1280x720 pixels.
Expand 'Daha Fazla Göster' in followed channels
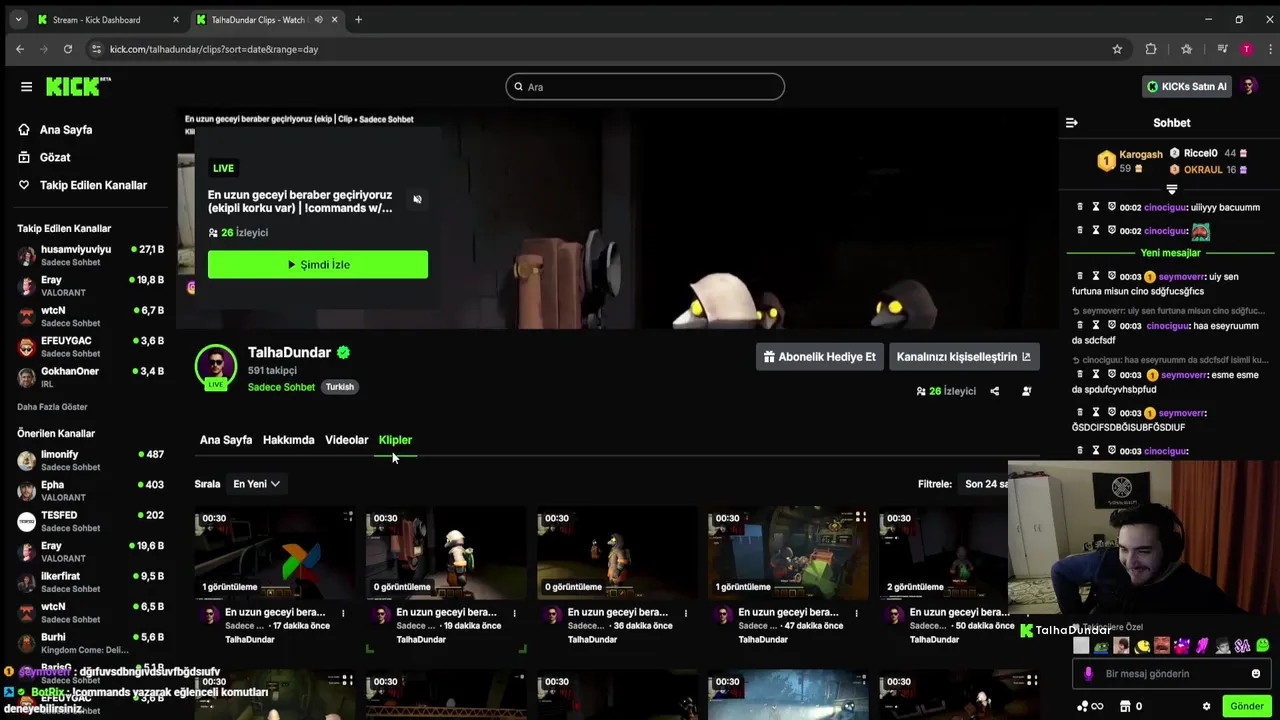click(52, 407)
